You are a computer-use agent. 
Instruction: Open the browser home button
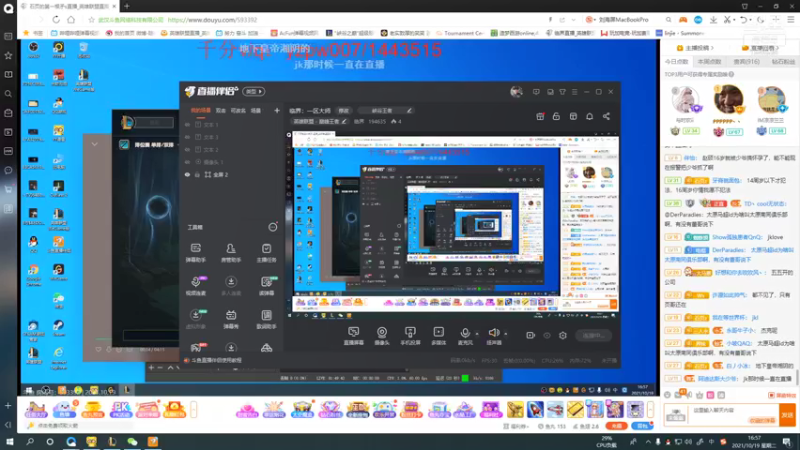71,20
